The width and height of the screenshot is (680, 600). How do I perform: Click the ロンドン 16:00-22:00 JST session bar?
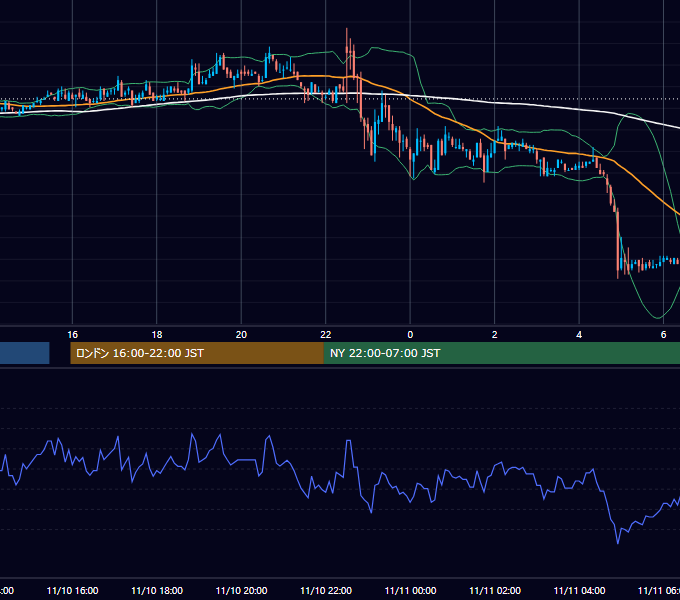[197, 353]
